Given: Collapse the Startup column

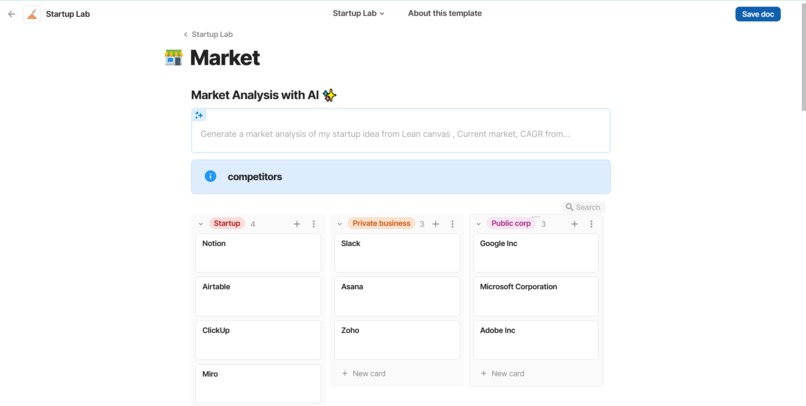Looking at the screenshot, I should coord(201,224).
